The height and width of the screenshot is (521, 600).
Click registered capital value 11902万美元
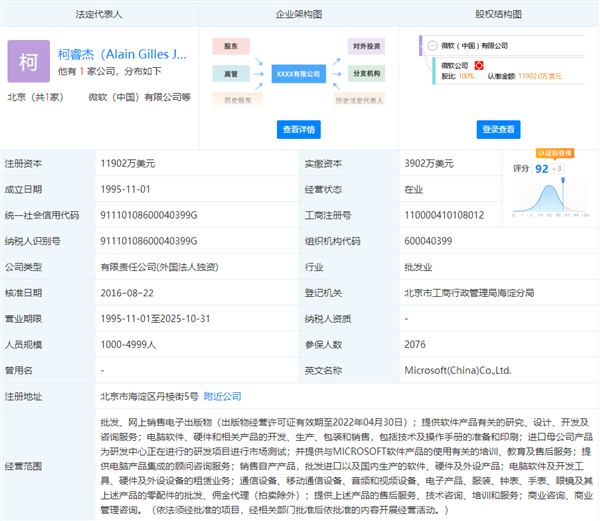pos(127,163)
